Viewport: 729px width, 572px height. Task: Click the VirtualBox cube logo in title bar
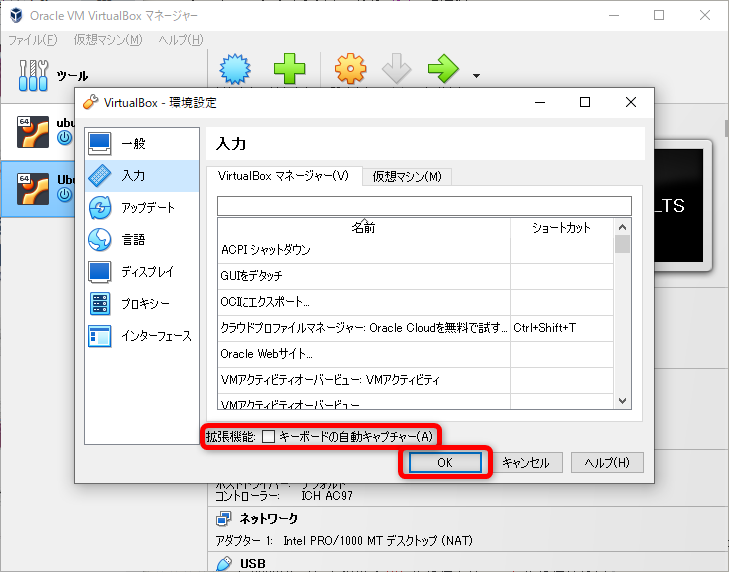pyautogui.click(x=16, y=15)
